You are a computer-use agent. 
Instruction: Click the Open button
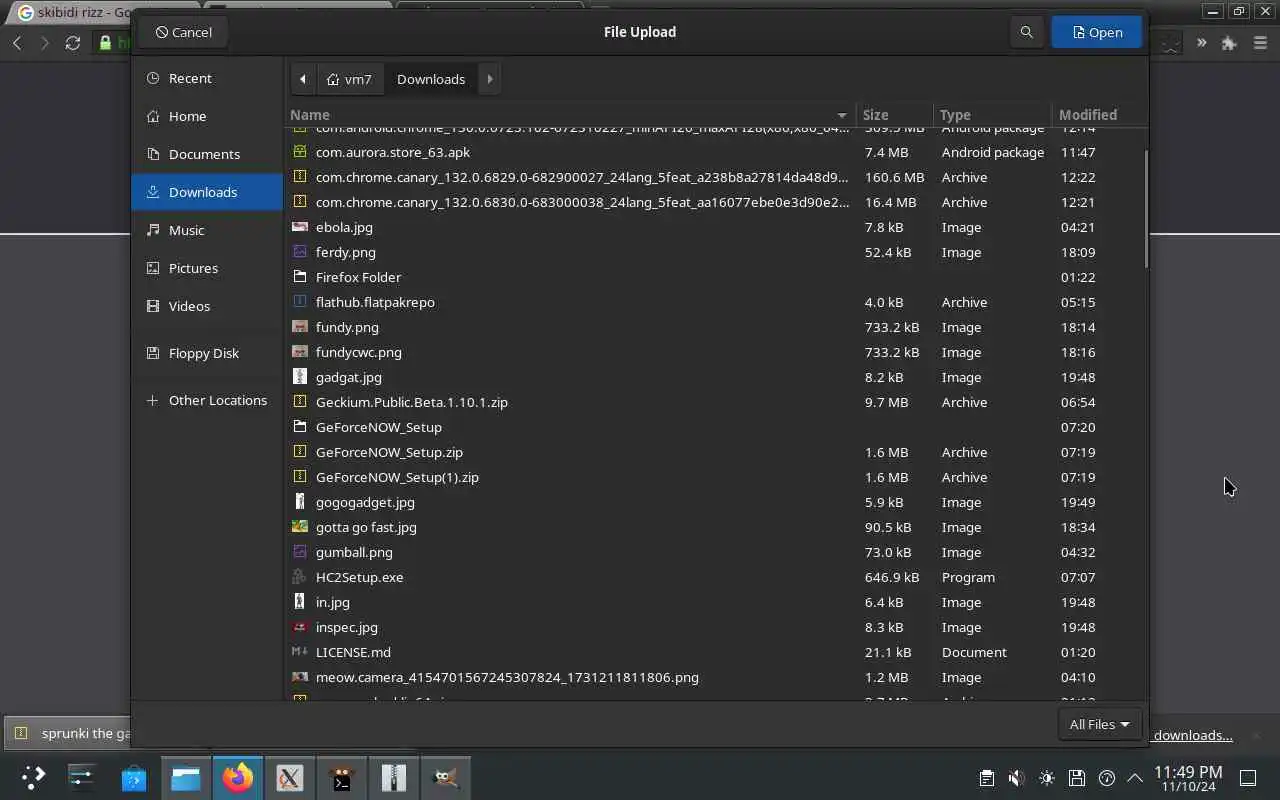pos(1097,32)
